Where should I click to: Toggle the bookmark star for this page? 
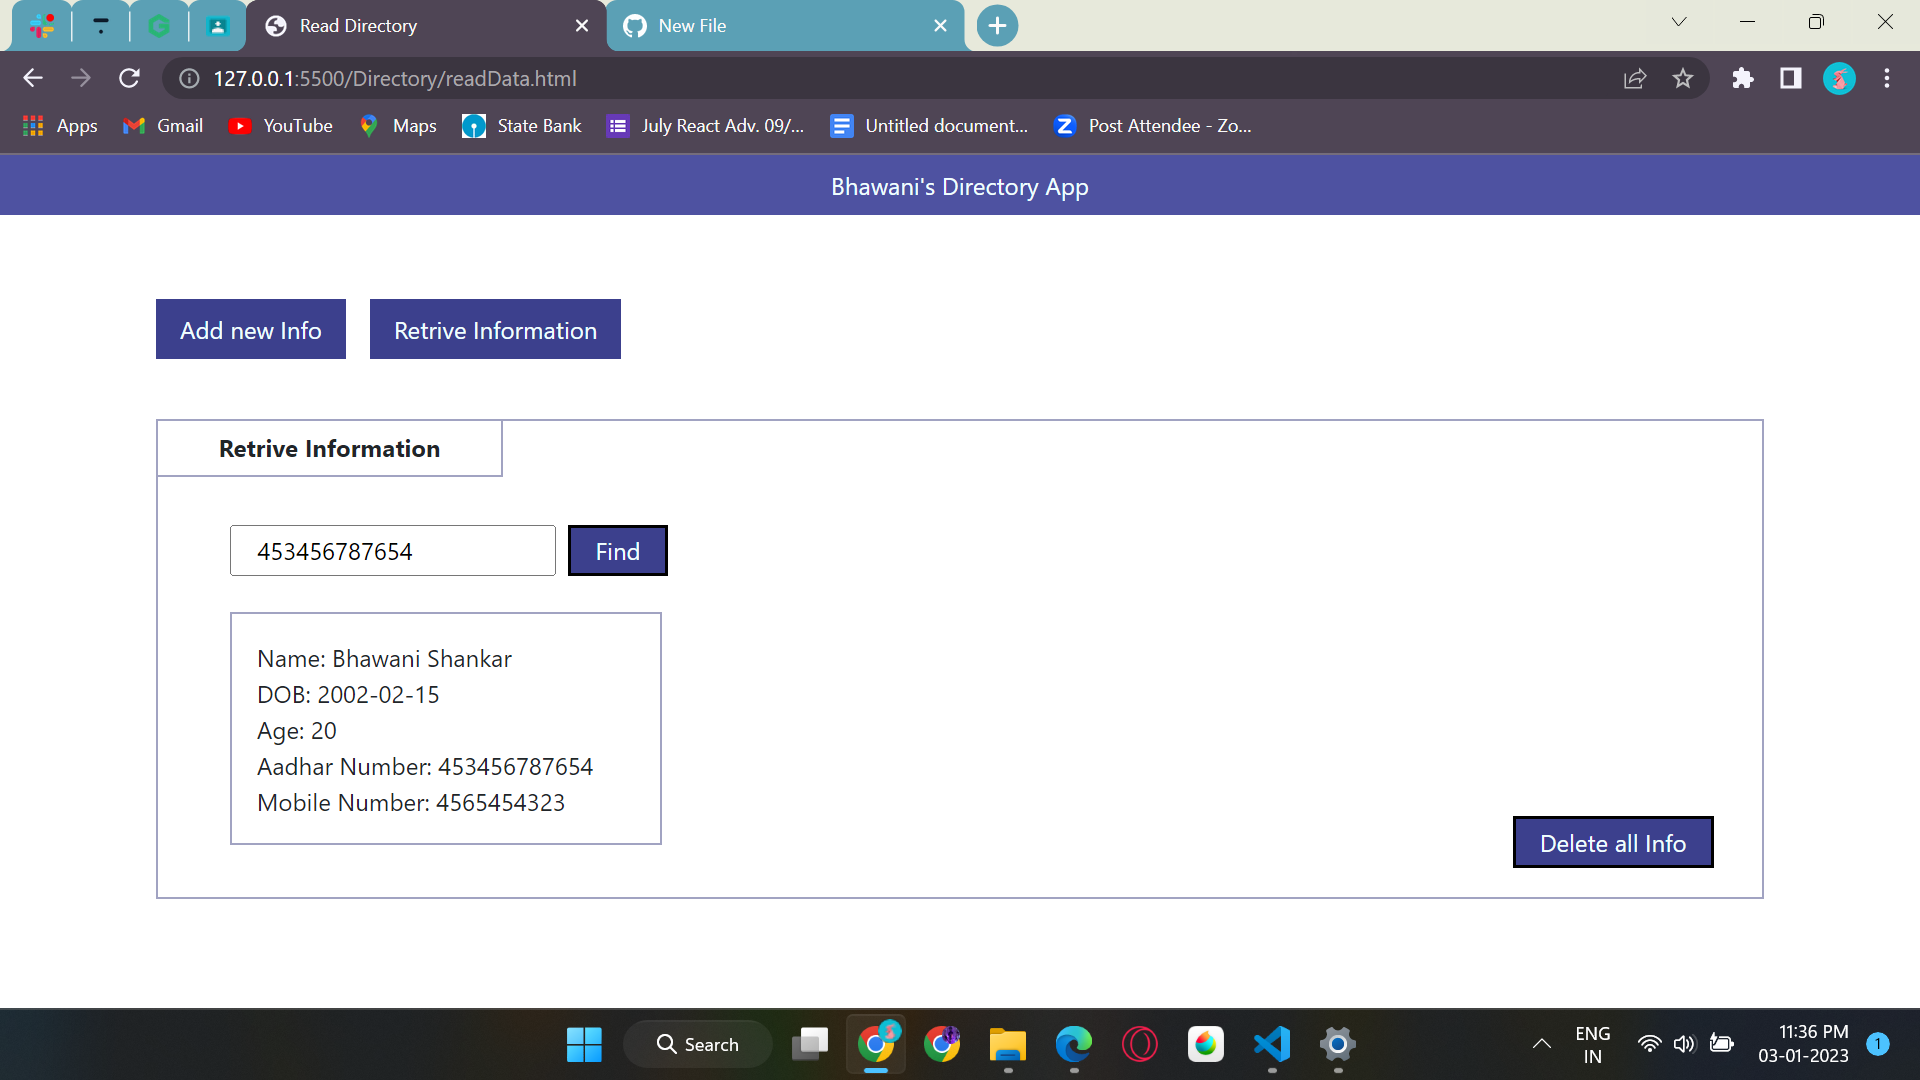pos(1683,78)
